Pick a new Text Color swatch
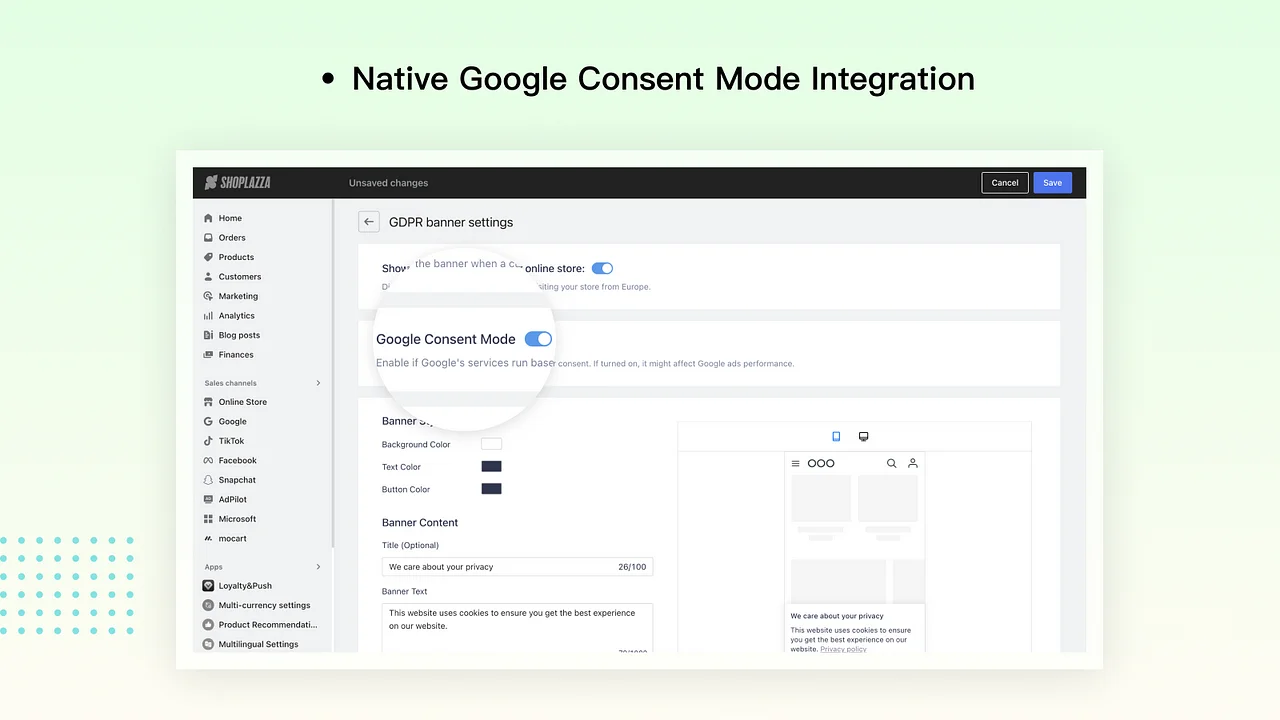This screenshot has height=720, width=1280. (x=491, y=466)
